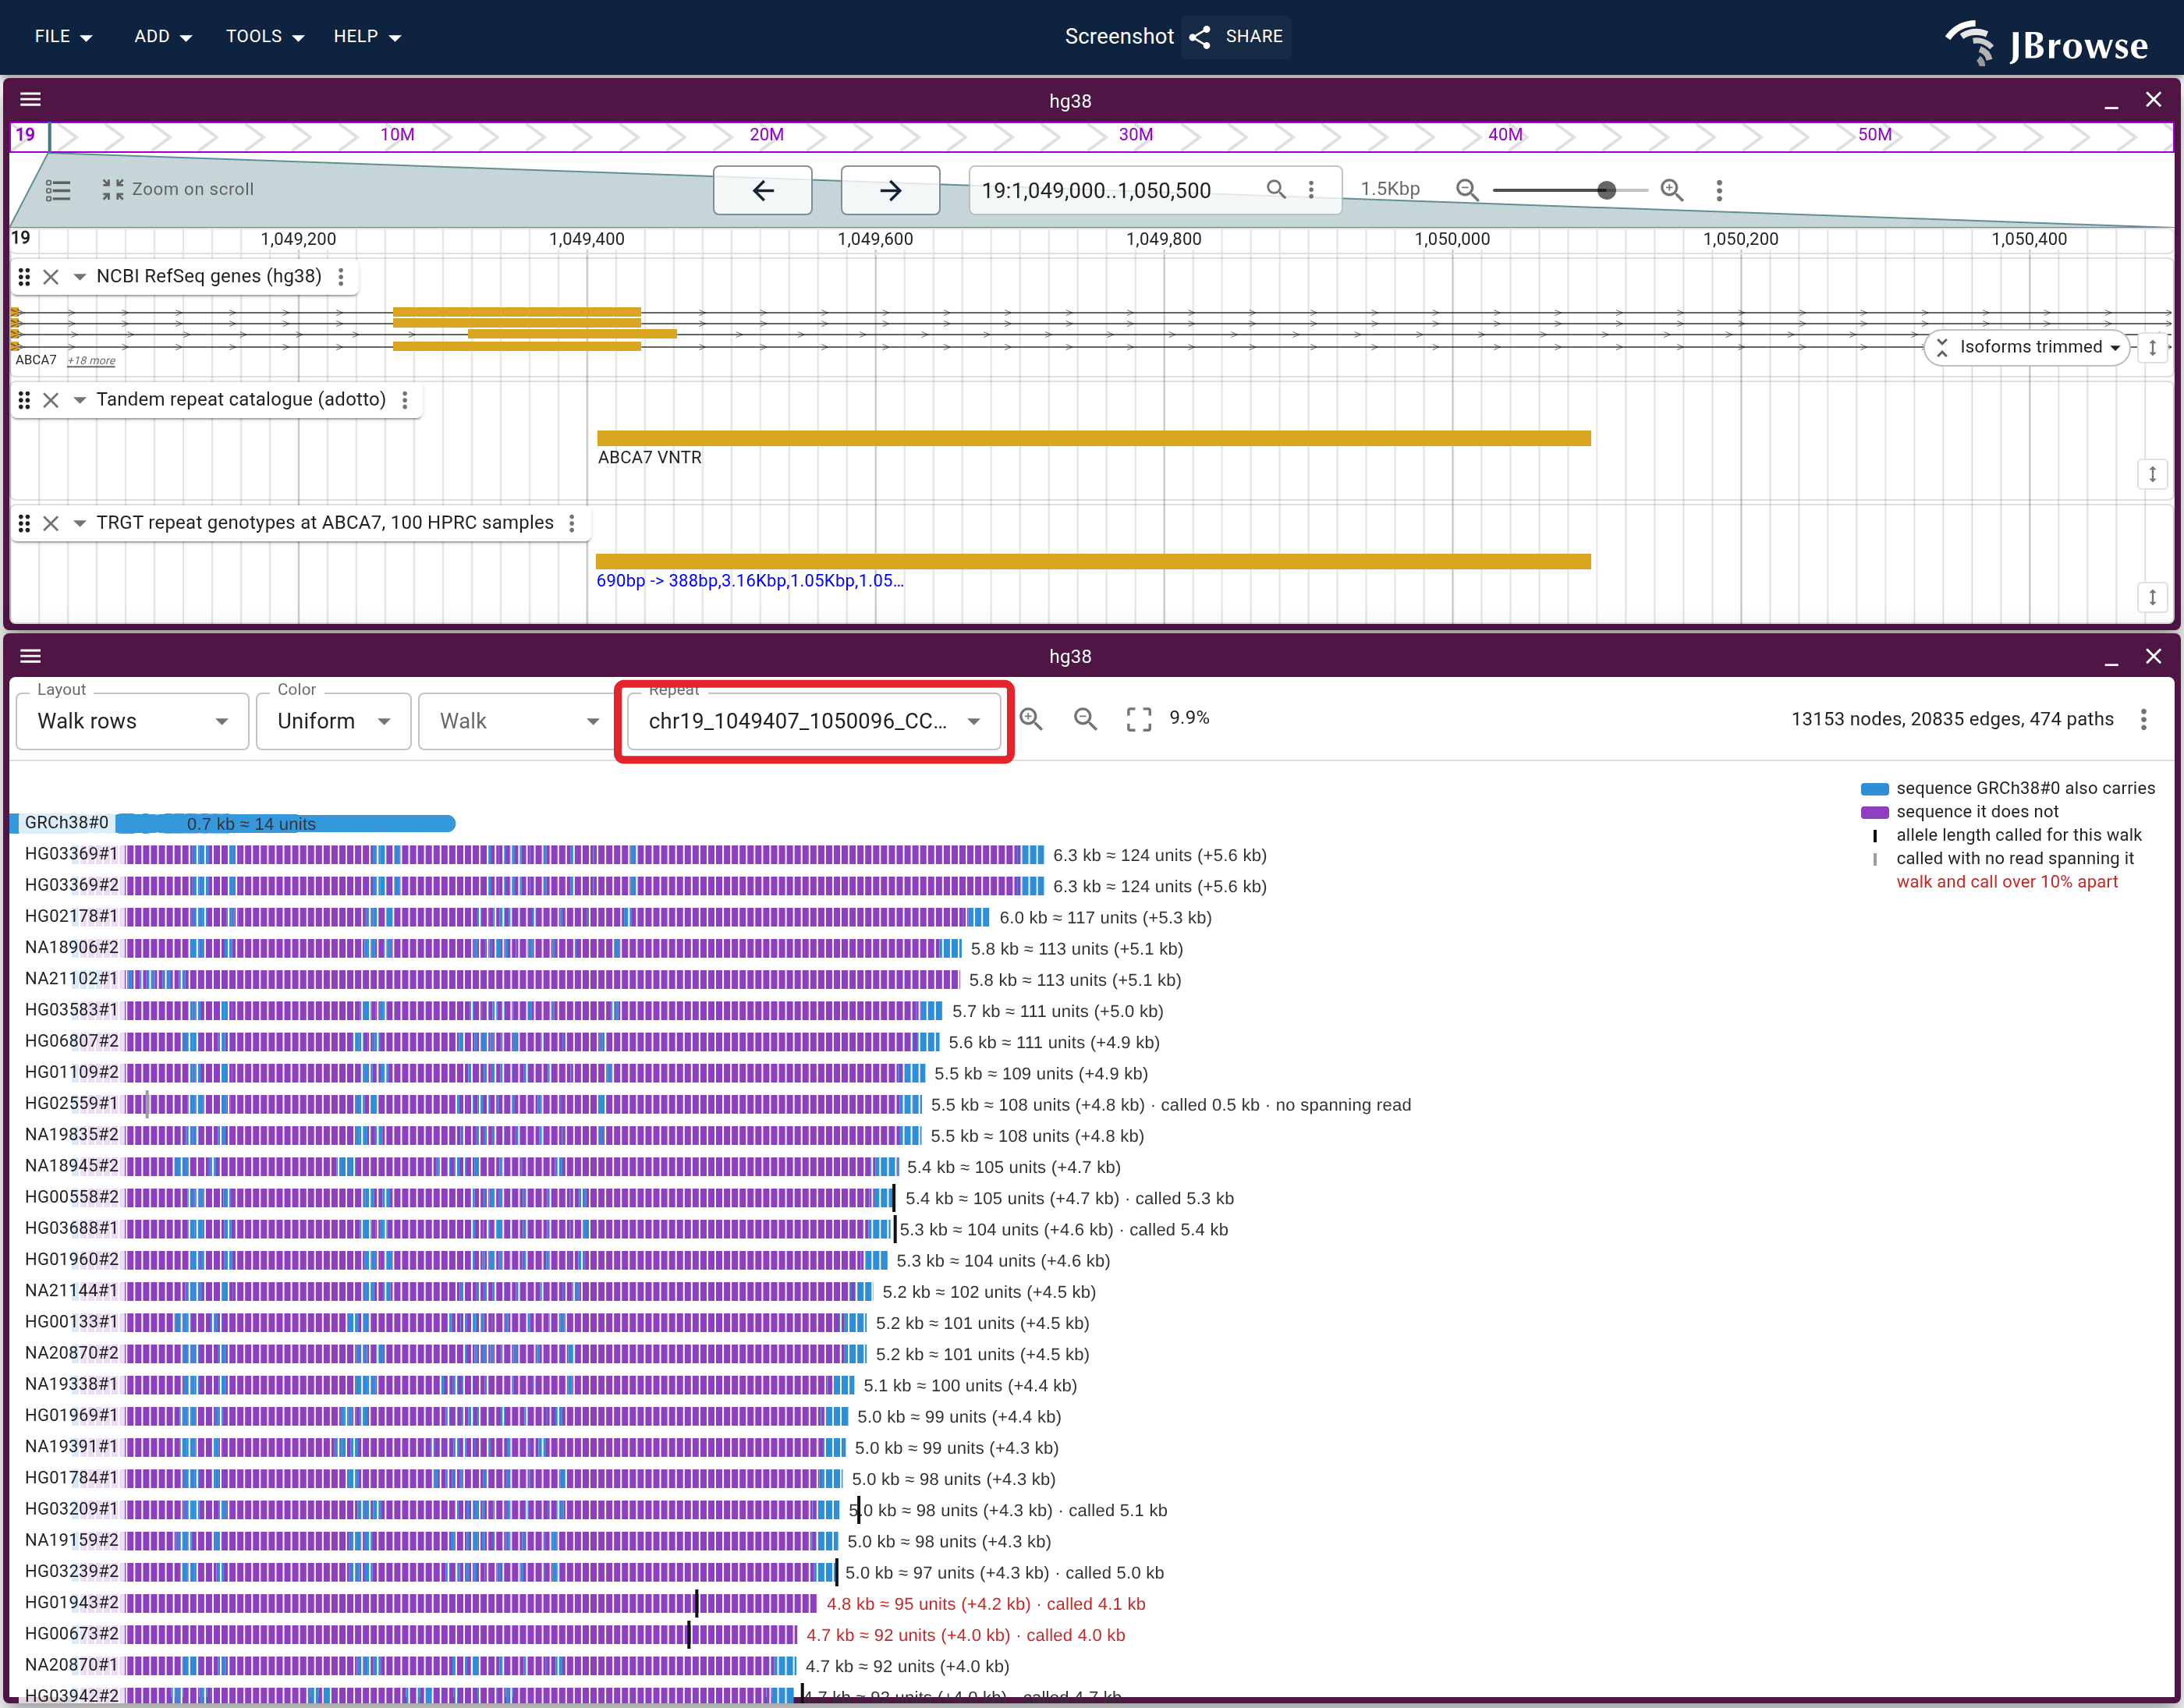Click the '+18 more' isoforms link
The width and height of the screenshot is (2184, 1708).
point(91,360)
